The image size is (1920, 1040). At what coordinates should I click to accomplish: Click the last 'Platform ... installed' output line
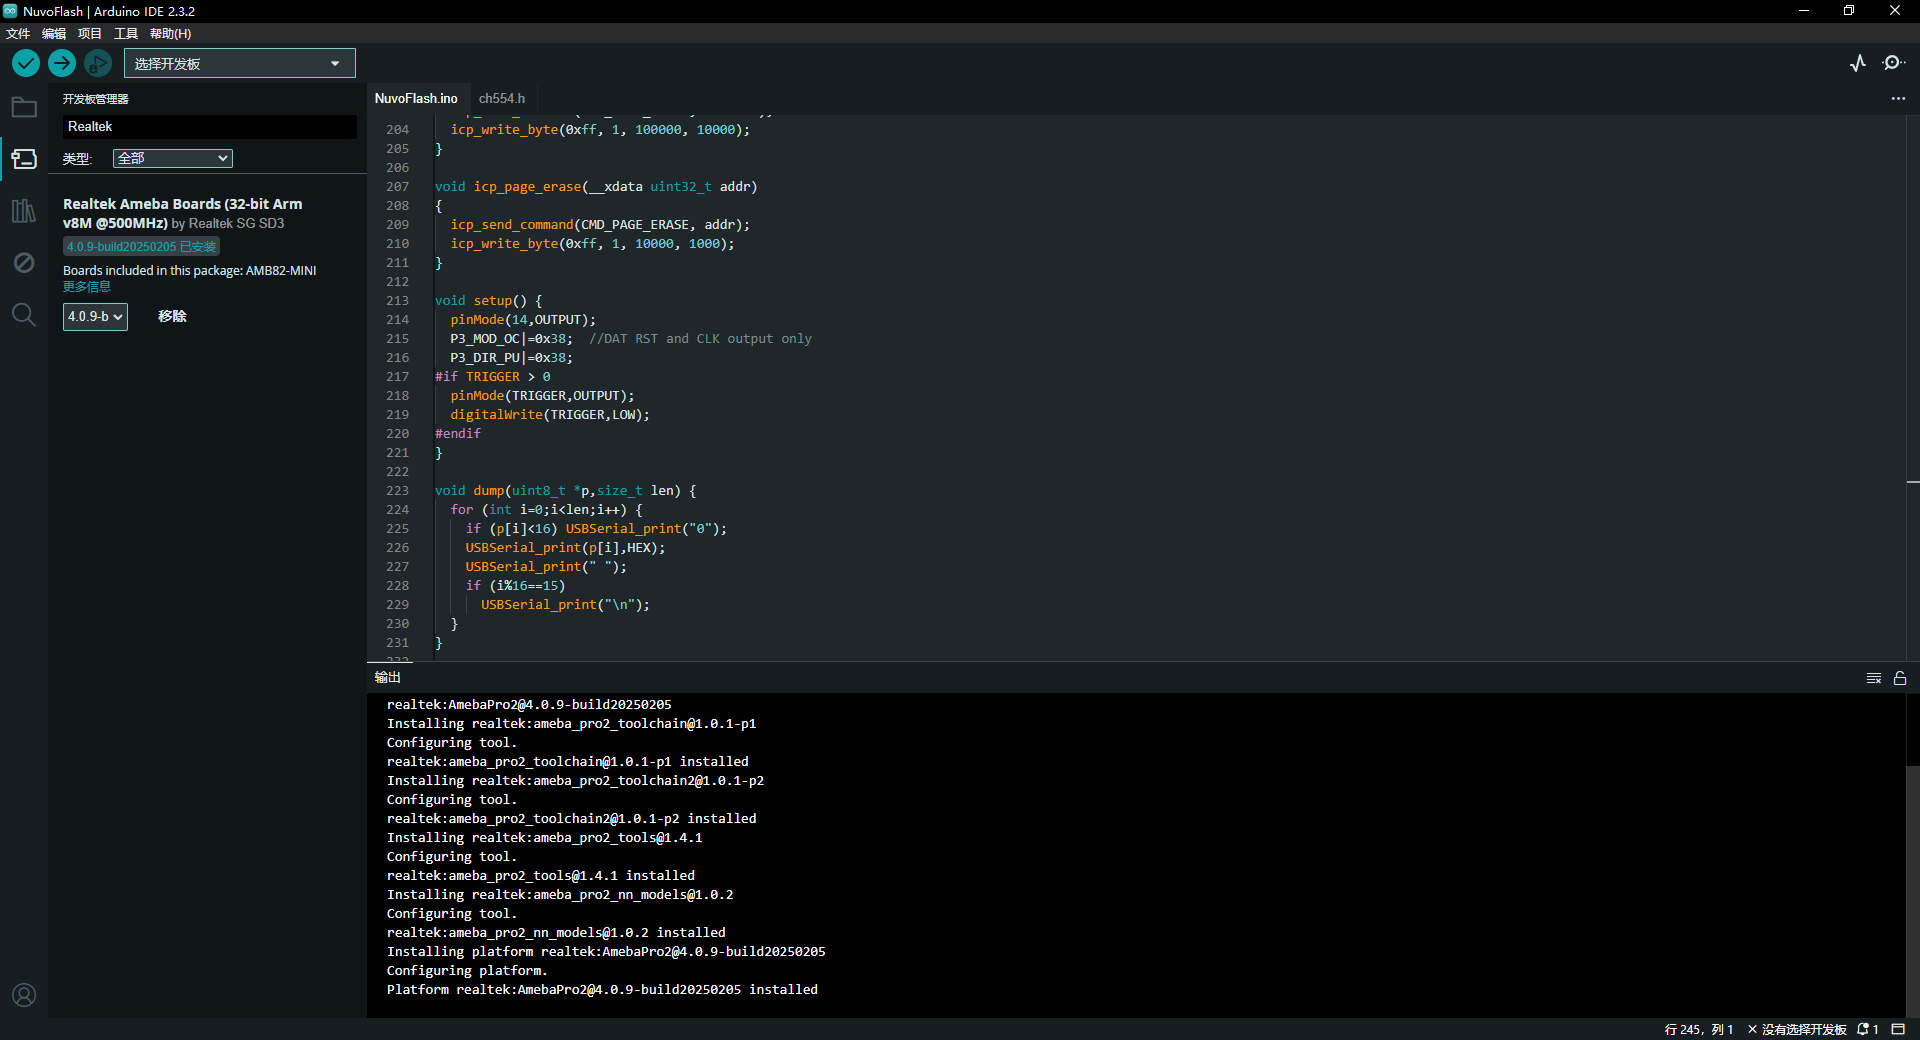[602, 989]
